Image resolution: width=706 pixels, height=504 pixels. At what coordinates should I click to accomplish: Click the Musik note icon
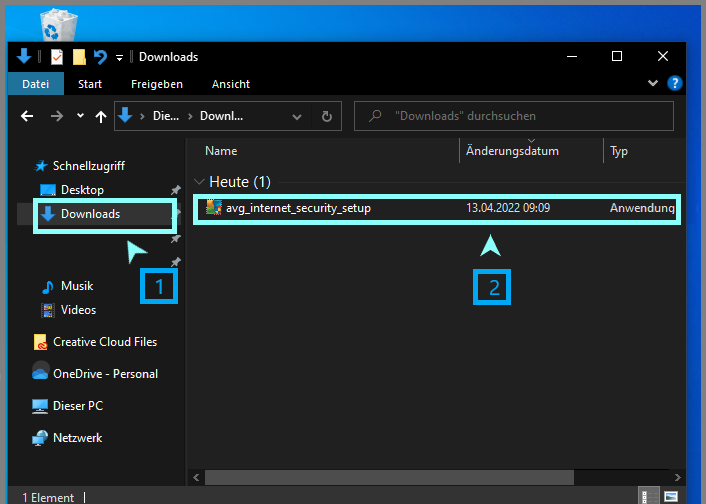point(47,286)
